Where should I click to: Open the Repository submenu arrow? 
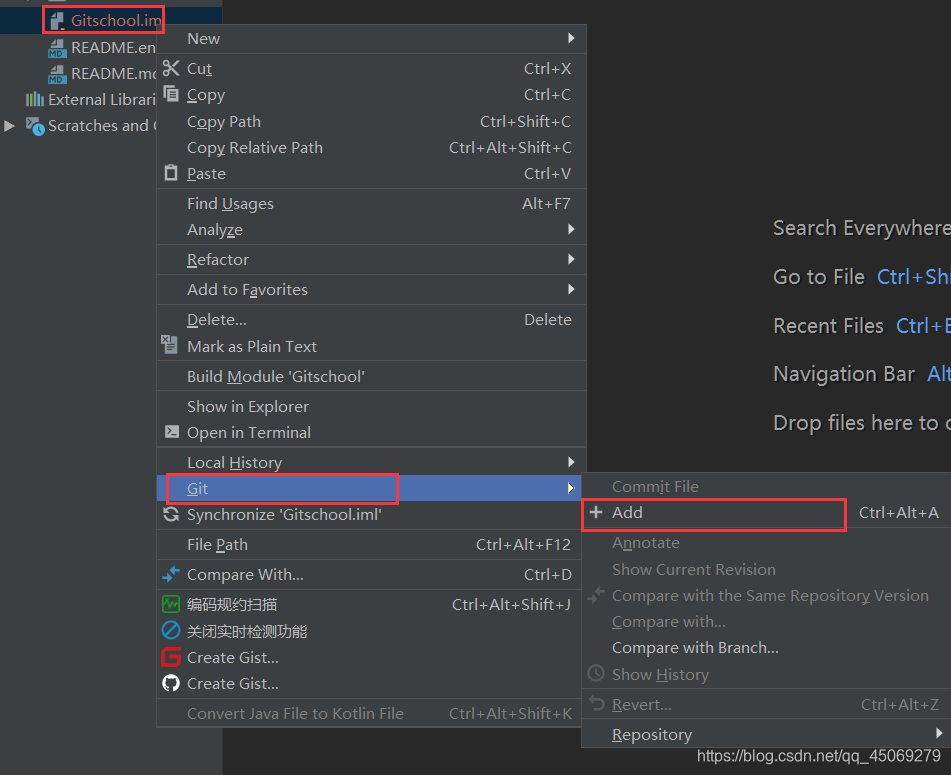click(939, 733)
